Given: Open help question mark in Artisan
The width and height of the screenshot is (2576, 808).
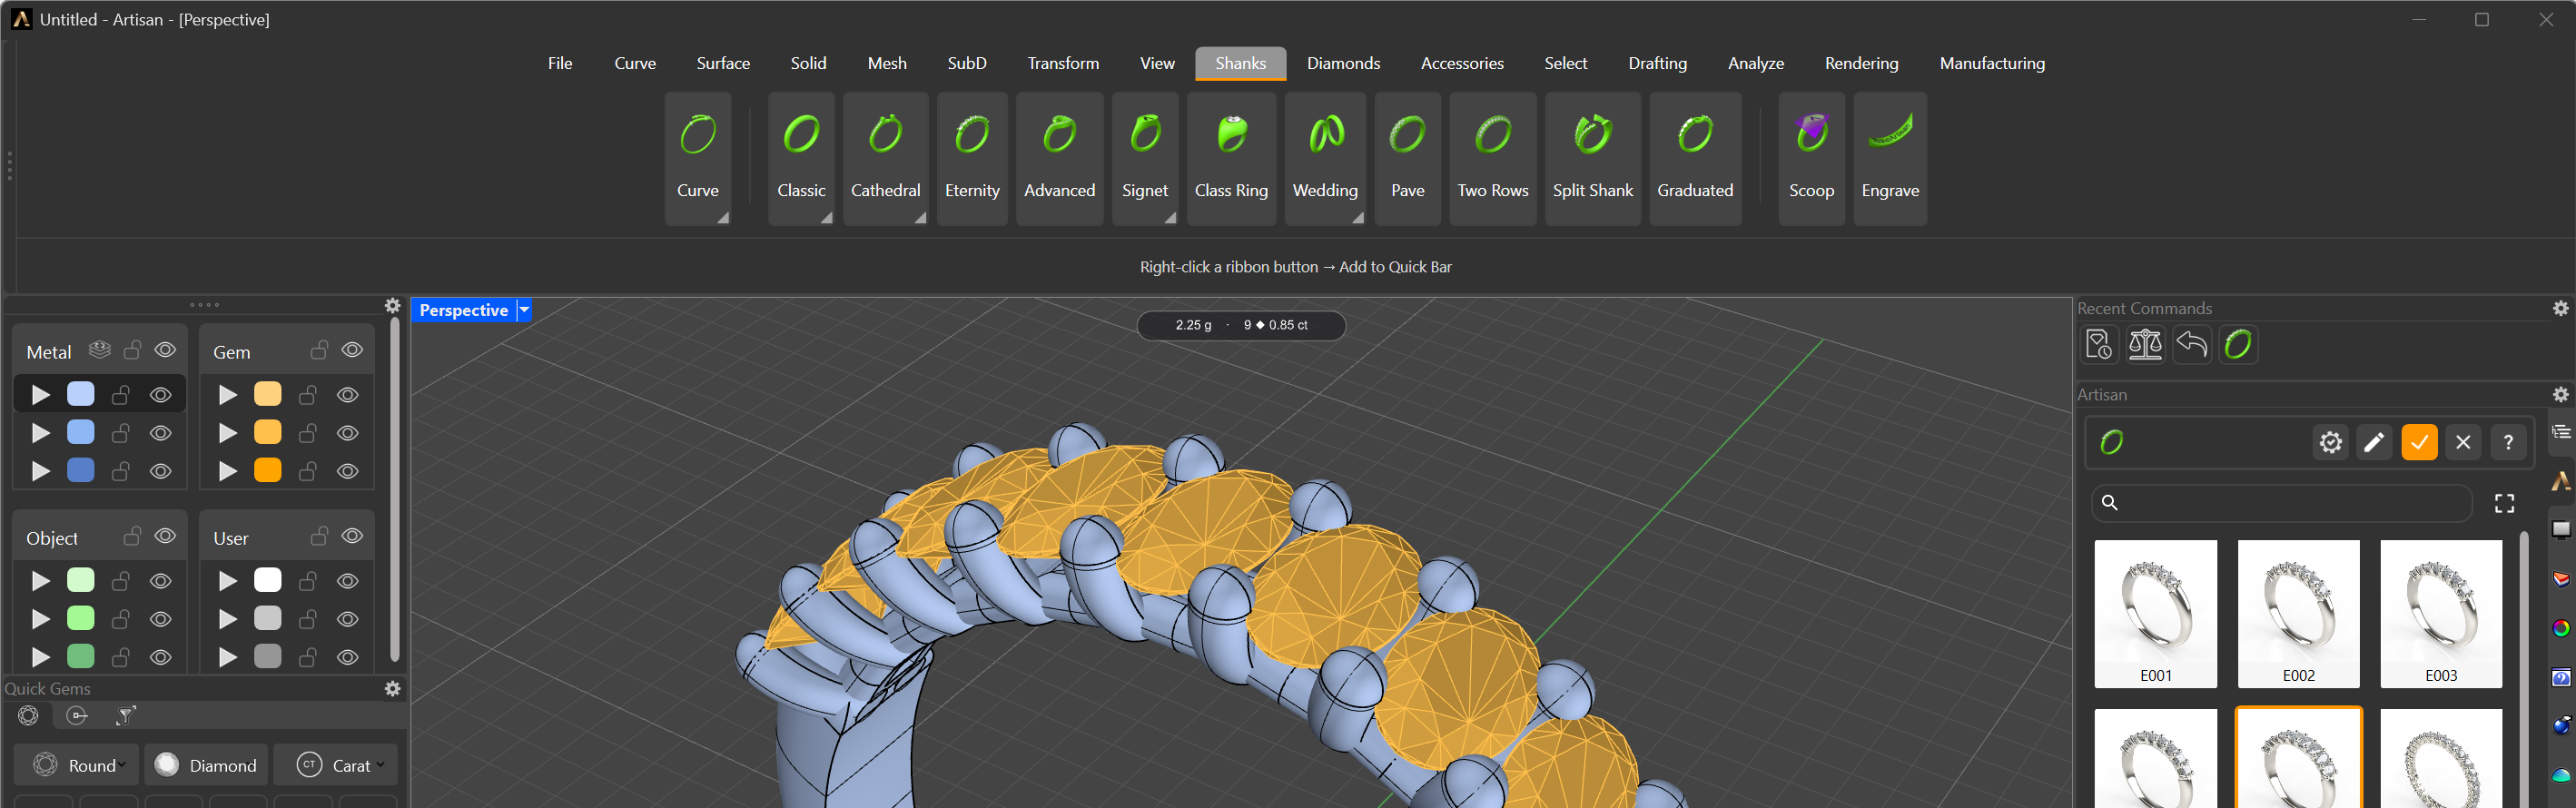Looking at the screenshot, I should coord(2508,442).
